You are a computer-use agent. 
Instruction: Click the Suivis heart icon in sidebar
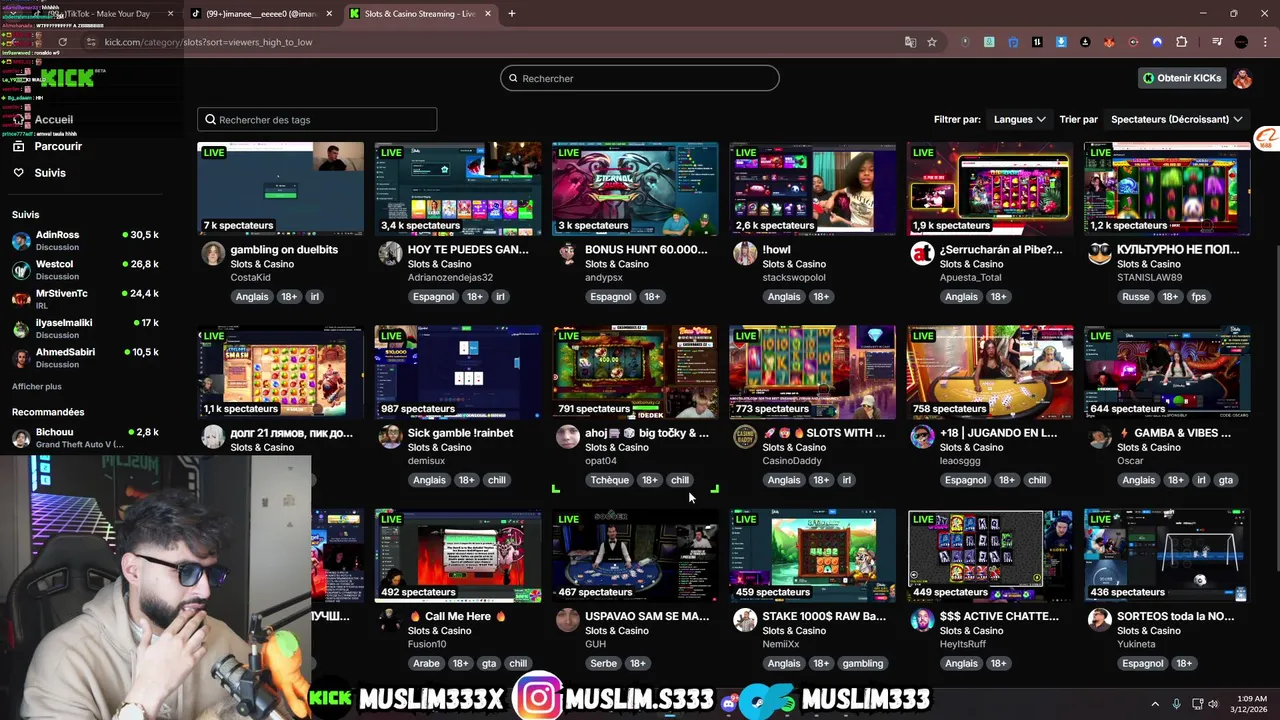(x=18, y=173)
